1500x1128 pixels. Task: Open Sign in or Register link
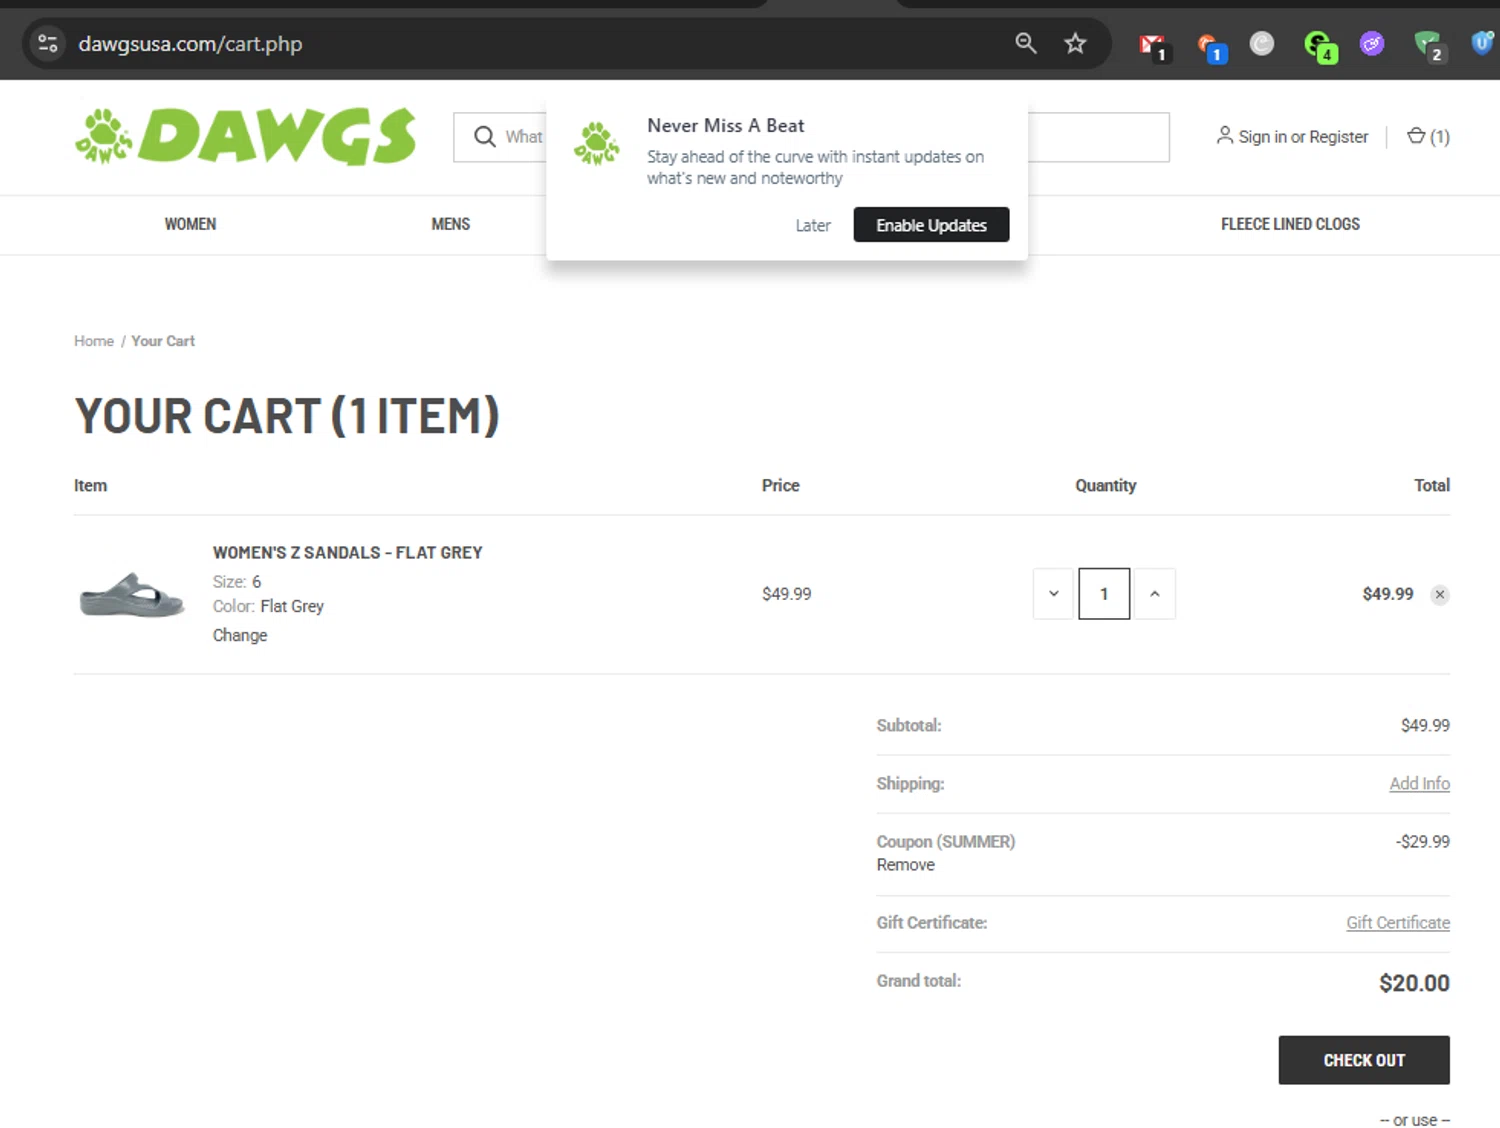(1303, 137)
